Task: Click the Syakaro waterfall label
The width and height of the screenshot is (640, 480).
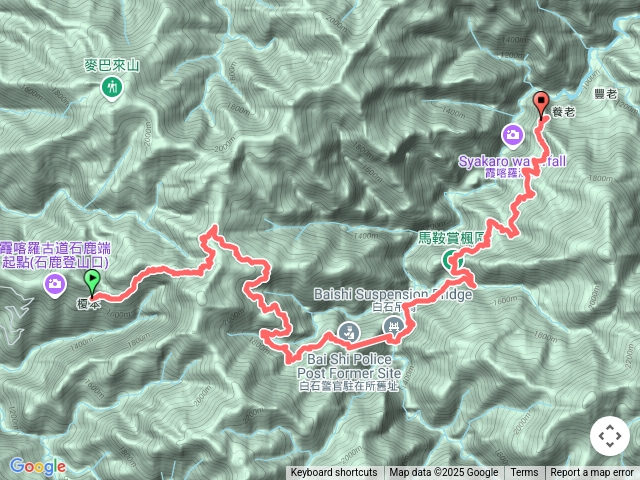Action: (x=512, y=161)
